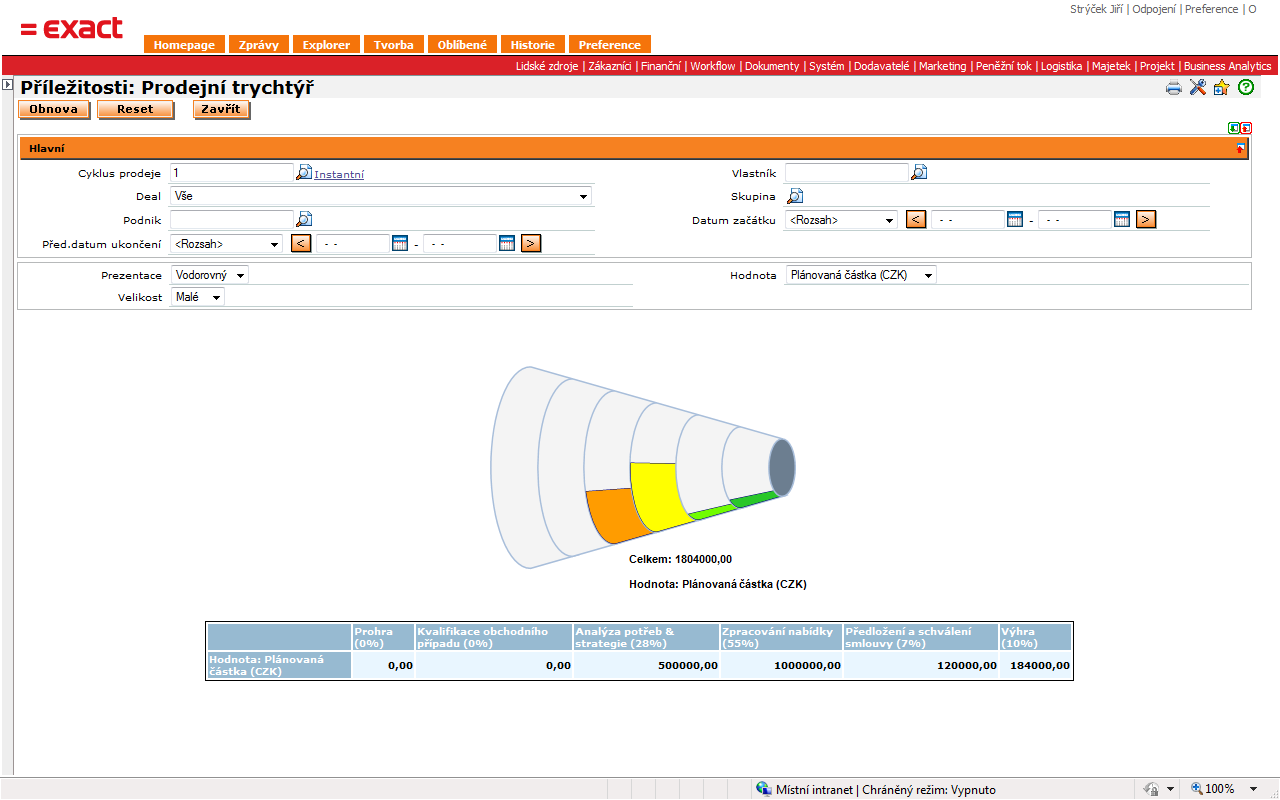Click the Cyklus prodeje input field

coord(232,173)
